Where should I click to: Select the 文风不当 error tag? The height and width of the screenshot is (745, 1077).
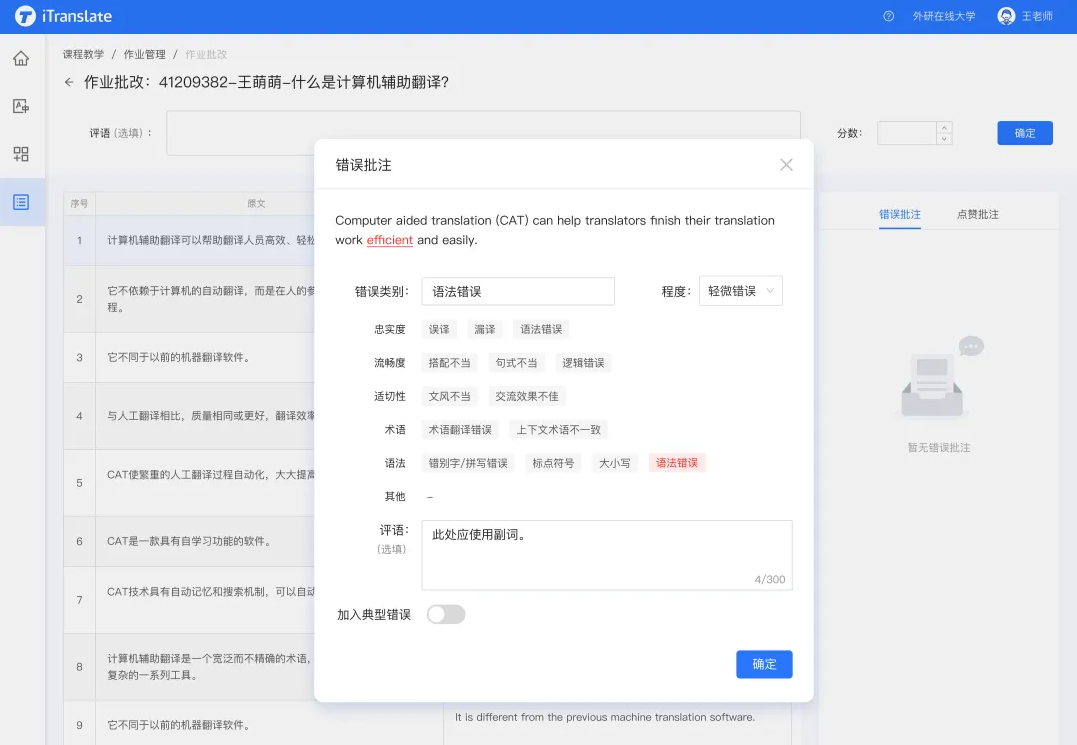[449, 396]
